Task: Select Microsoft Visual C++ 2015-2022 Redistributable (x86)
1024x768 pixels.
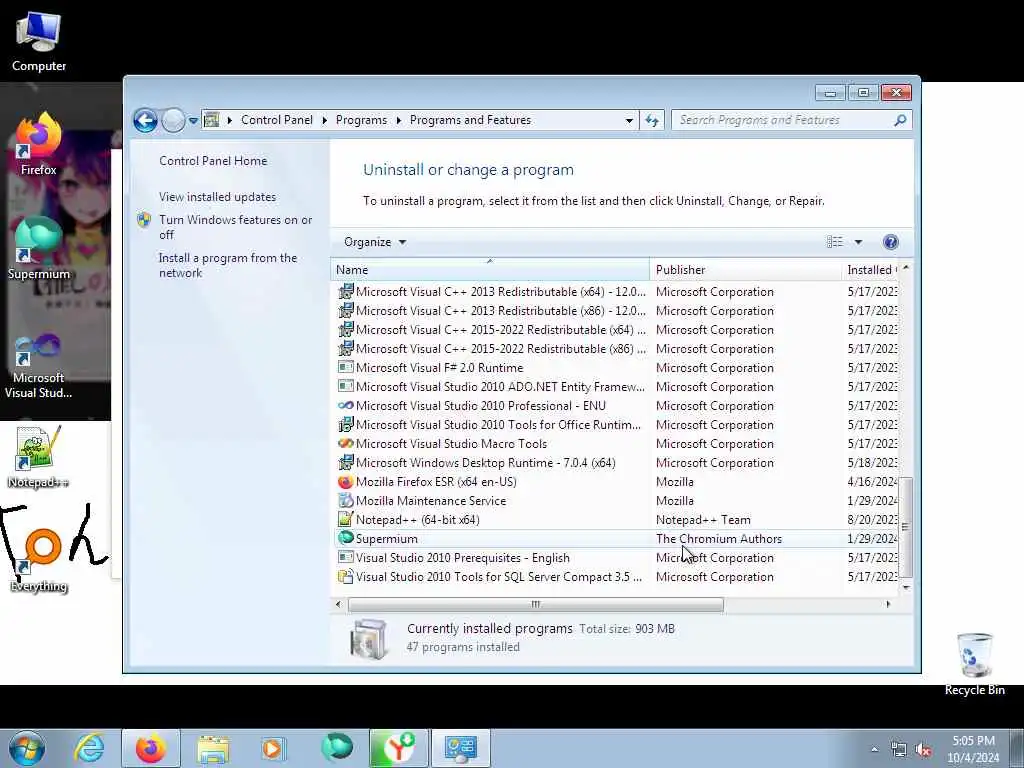Action: [616, 349]
